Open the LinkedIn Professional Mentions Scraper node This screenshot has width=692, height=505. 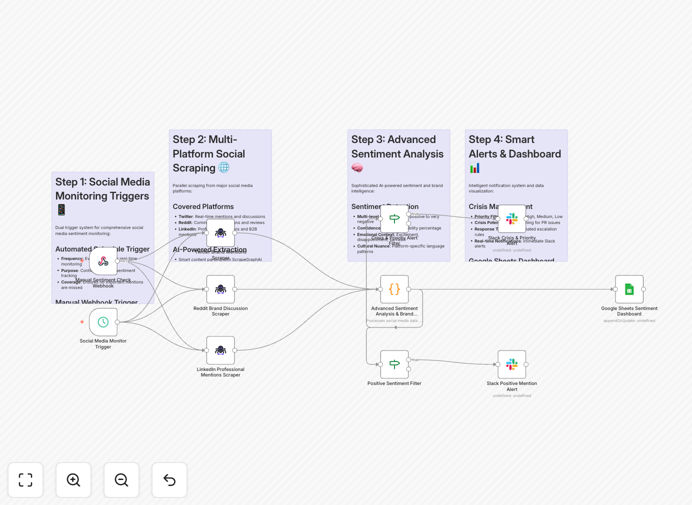click(221, 350)
